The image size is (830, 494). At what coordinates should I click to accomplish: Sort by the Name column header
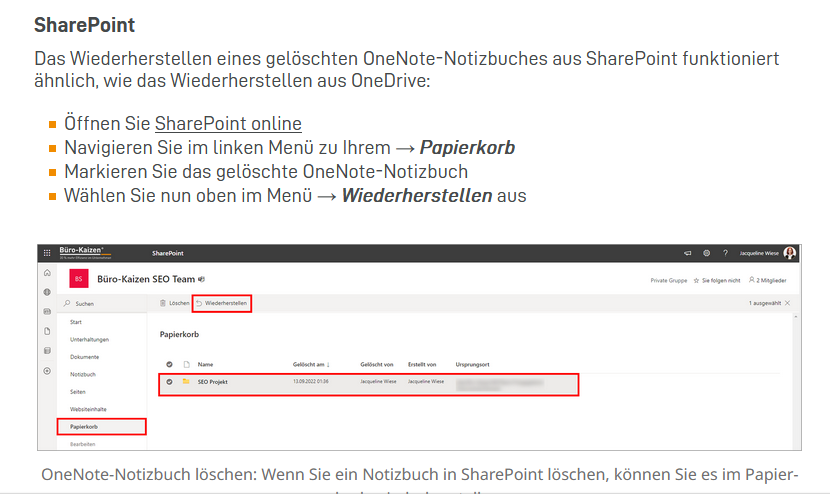(x=205, y=364)
